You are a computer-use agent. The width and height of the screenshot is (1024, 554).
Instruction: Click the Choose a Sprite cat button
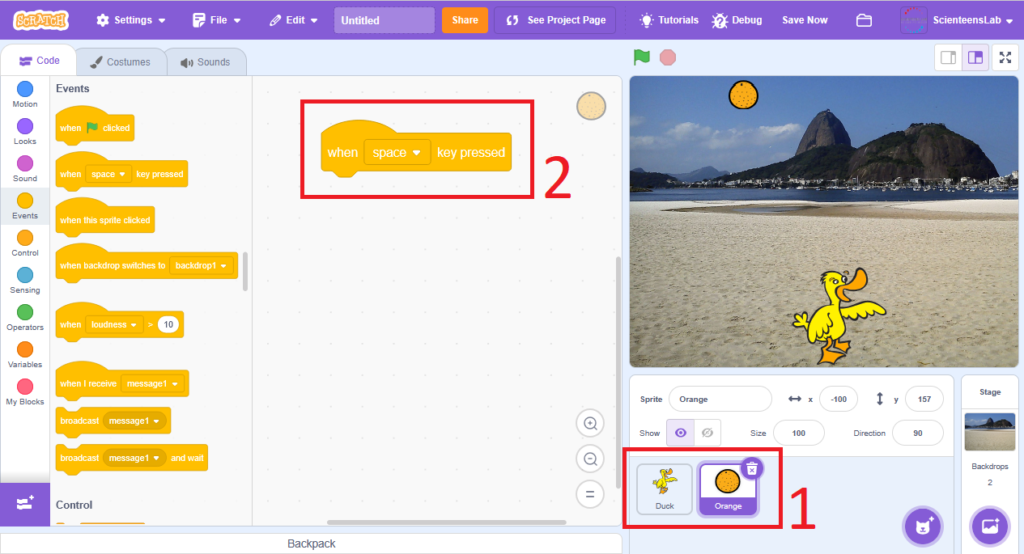922,526
